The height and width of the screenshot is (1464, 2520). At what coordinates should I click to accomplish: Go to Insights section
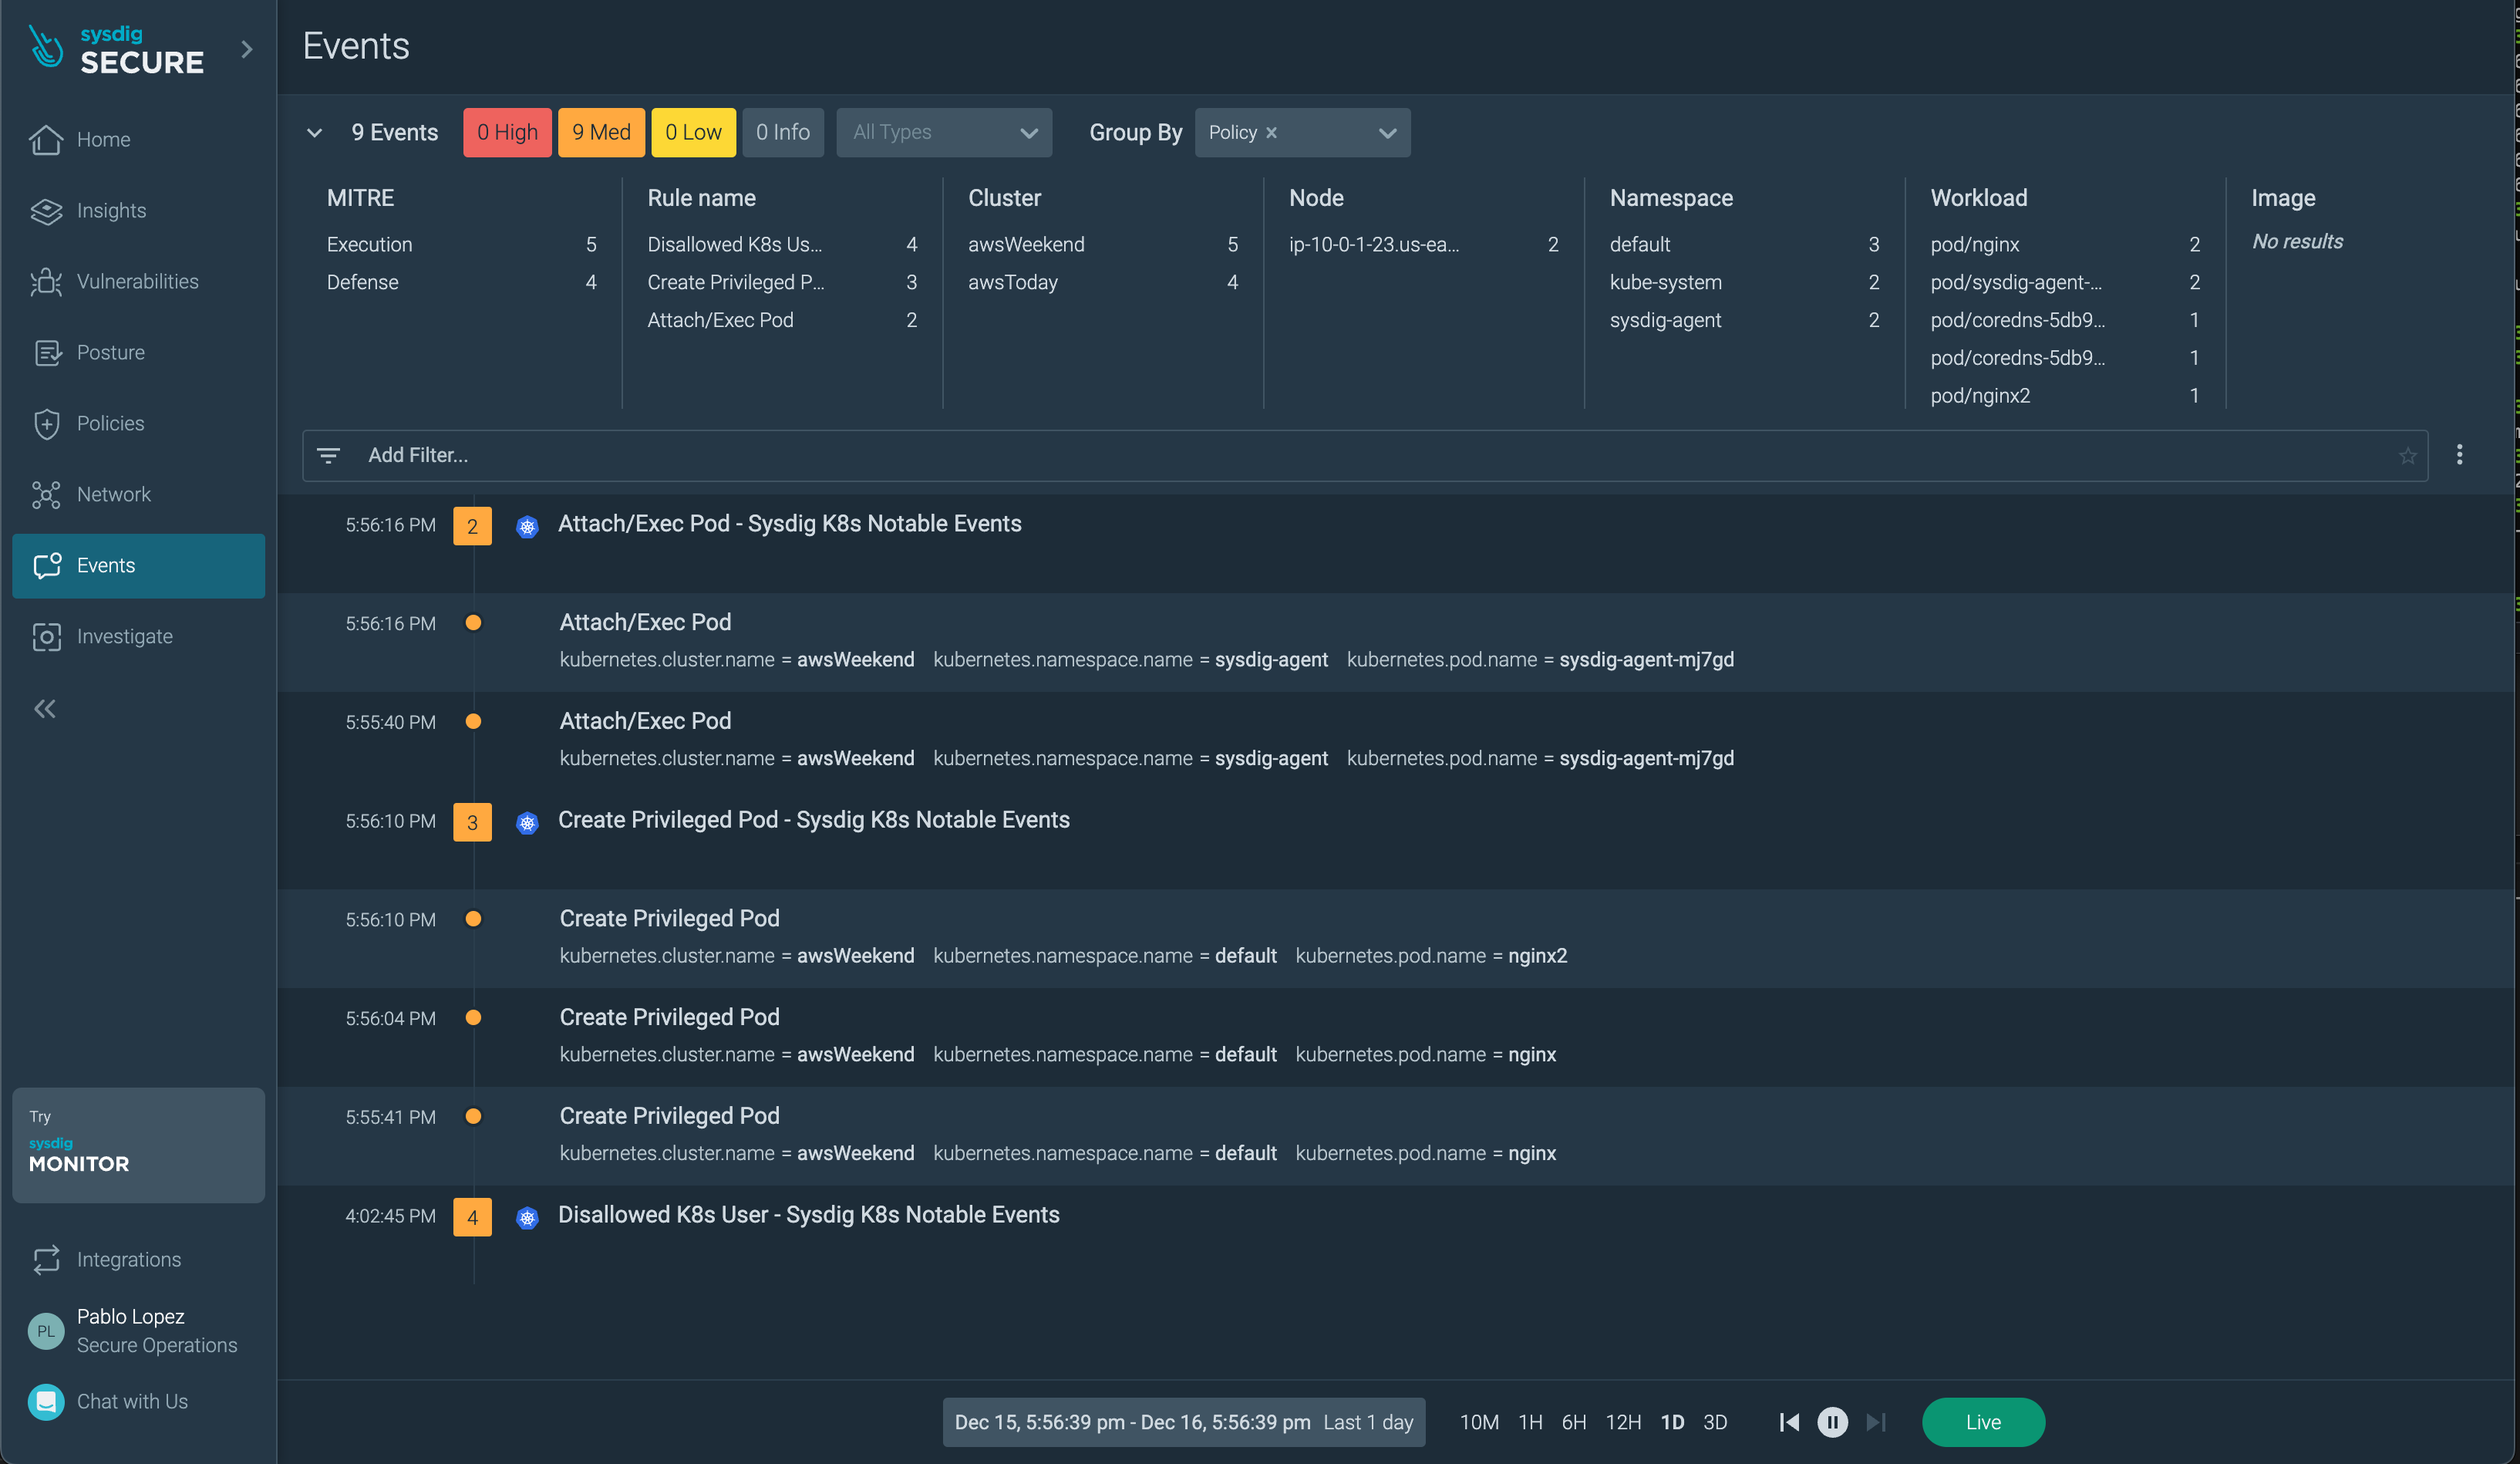tap(138, 211)
